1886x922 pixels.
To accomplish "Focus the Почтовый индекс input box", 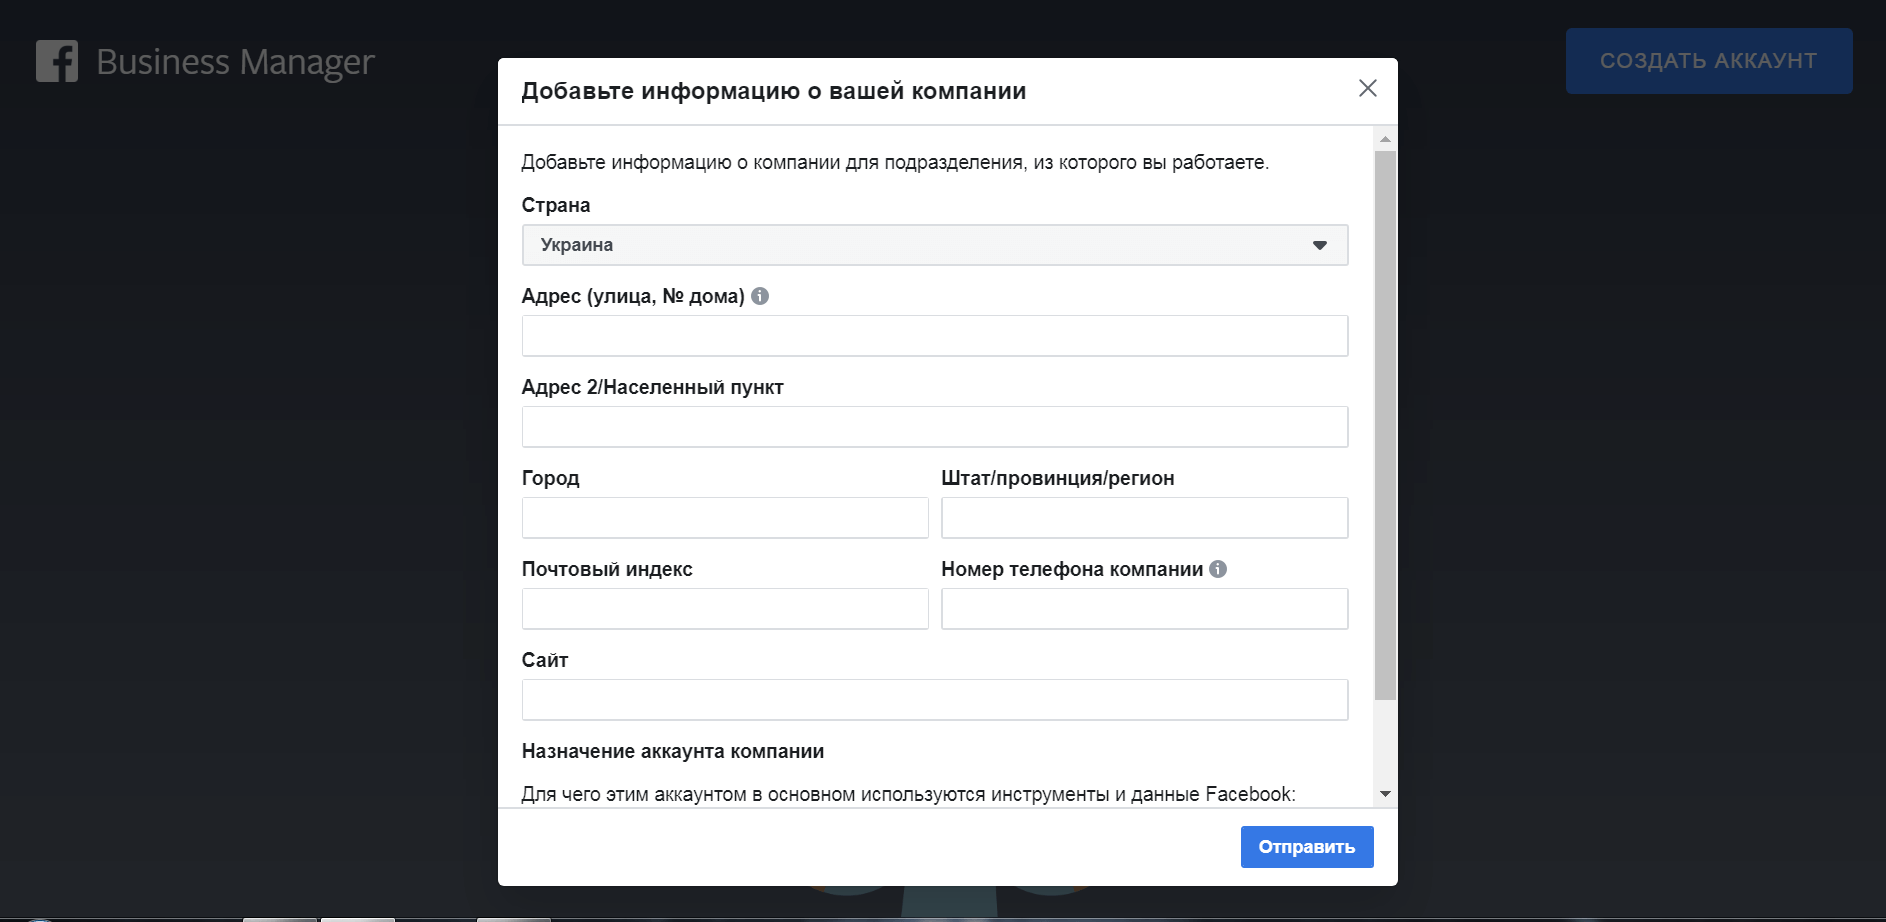I will click(x=725, y=609).
